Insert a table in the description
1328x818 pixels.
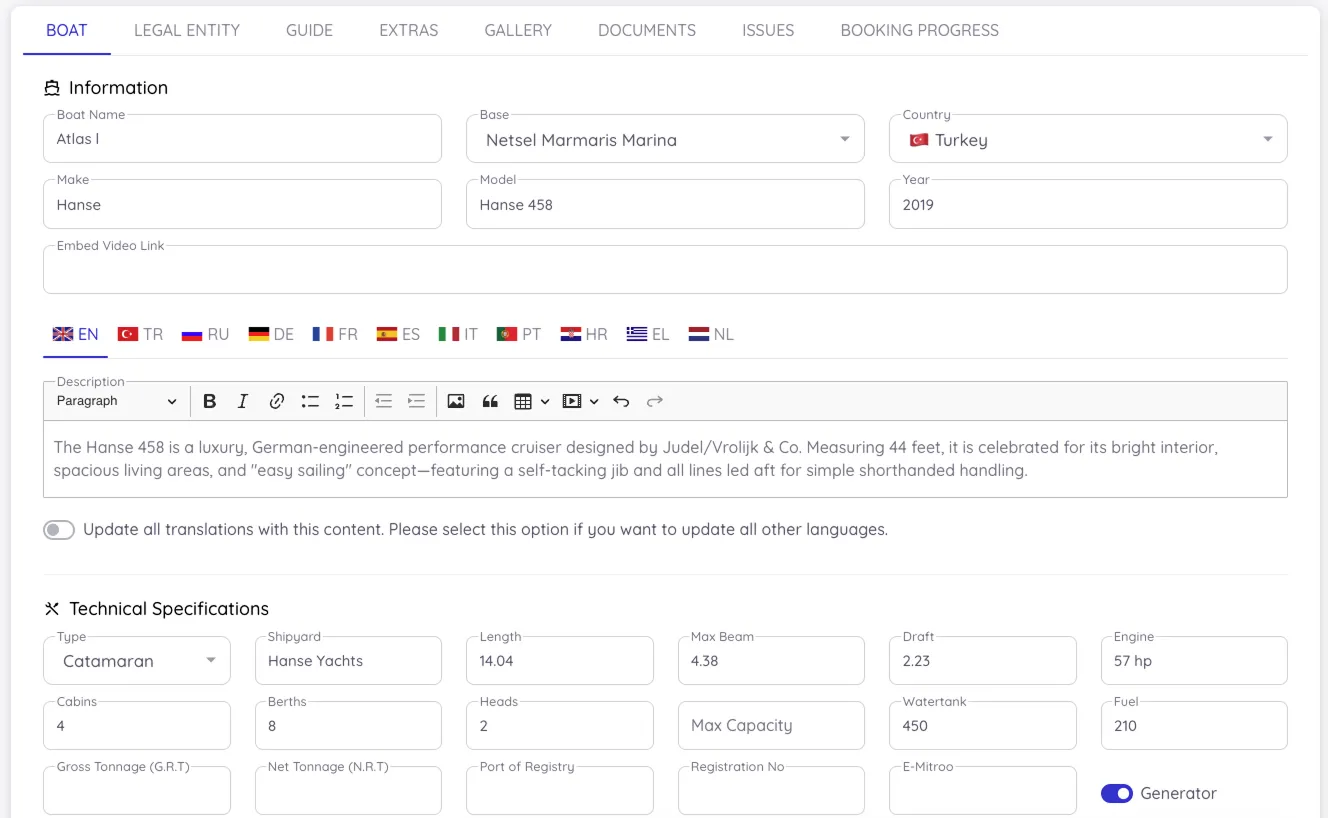(x=523, y=401)
